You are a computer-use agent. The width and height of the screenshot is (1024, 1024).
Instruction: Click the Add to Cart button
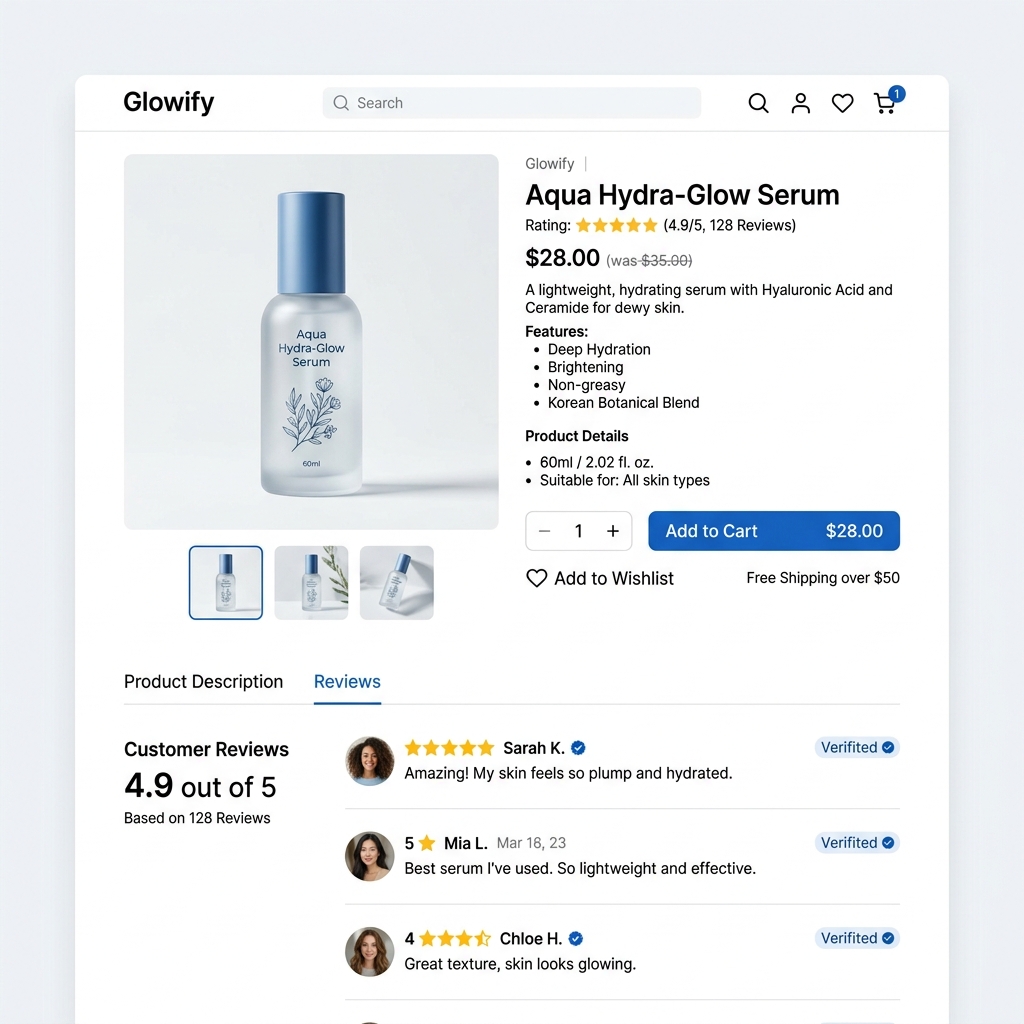(774, 531)
